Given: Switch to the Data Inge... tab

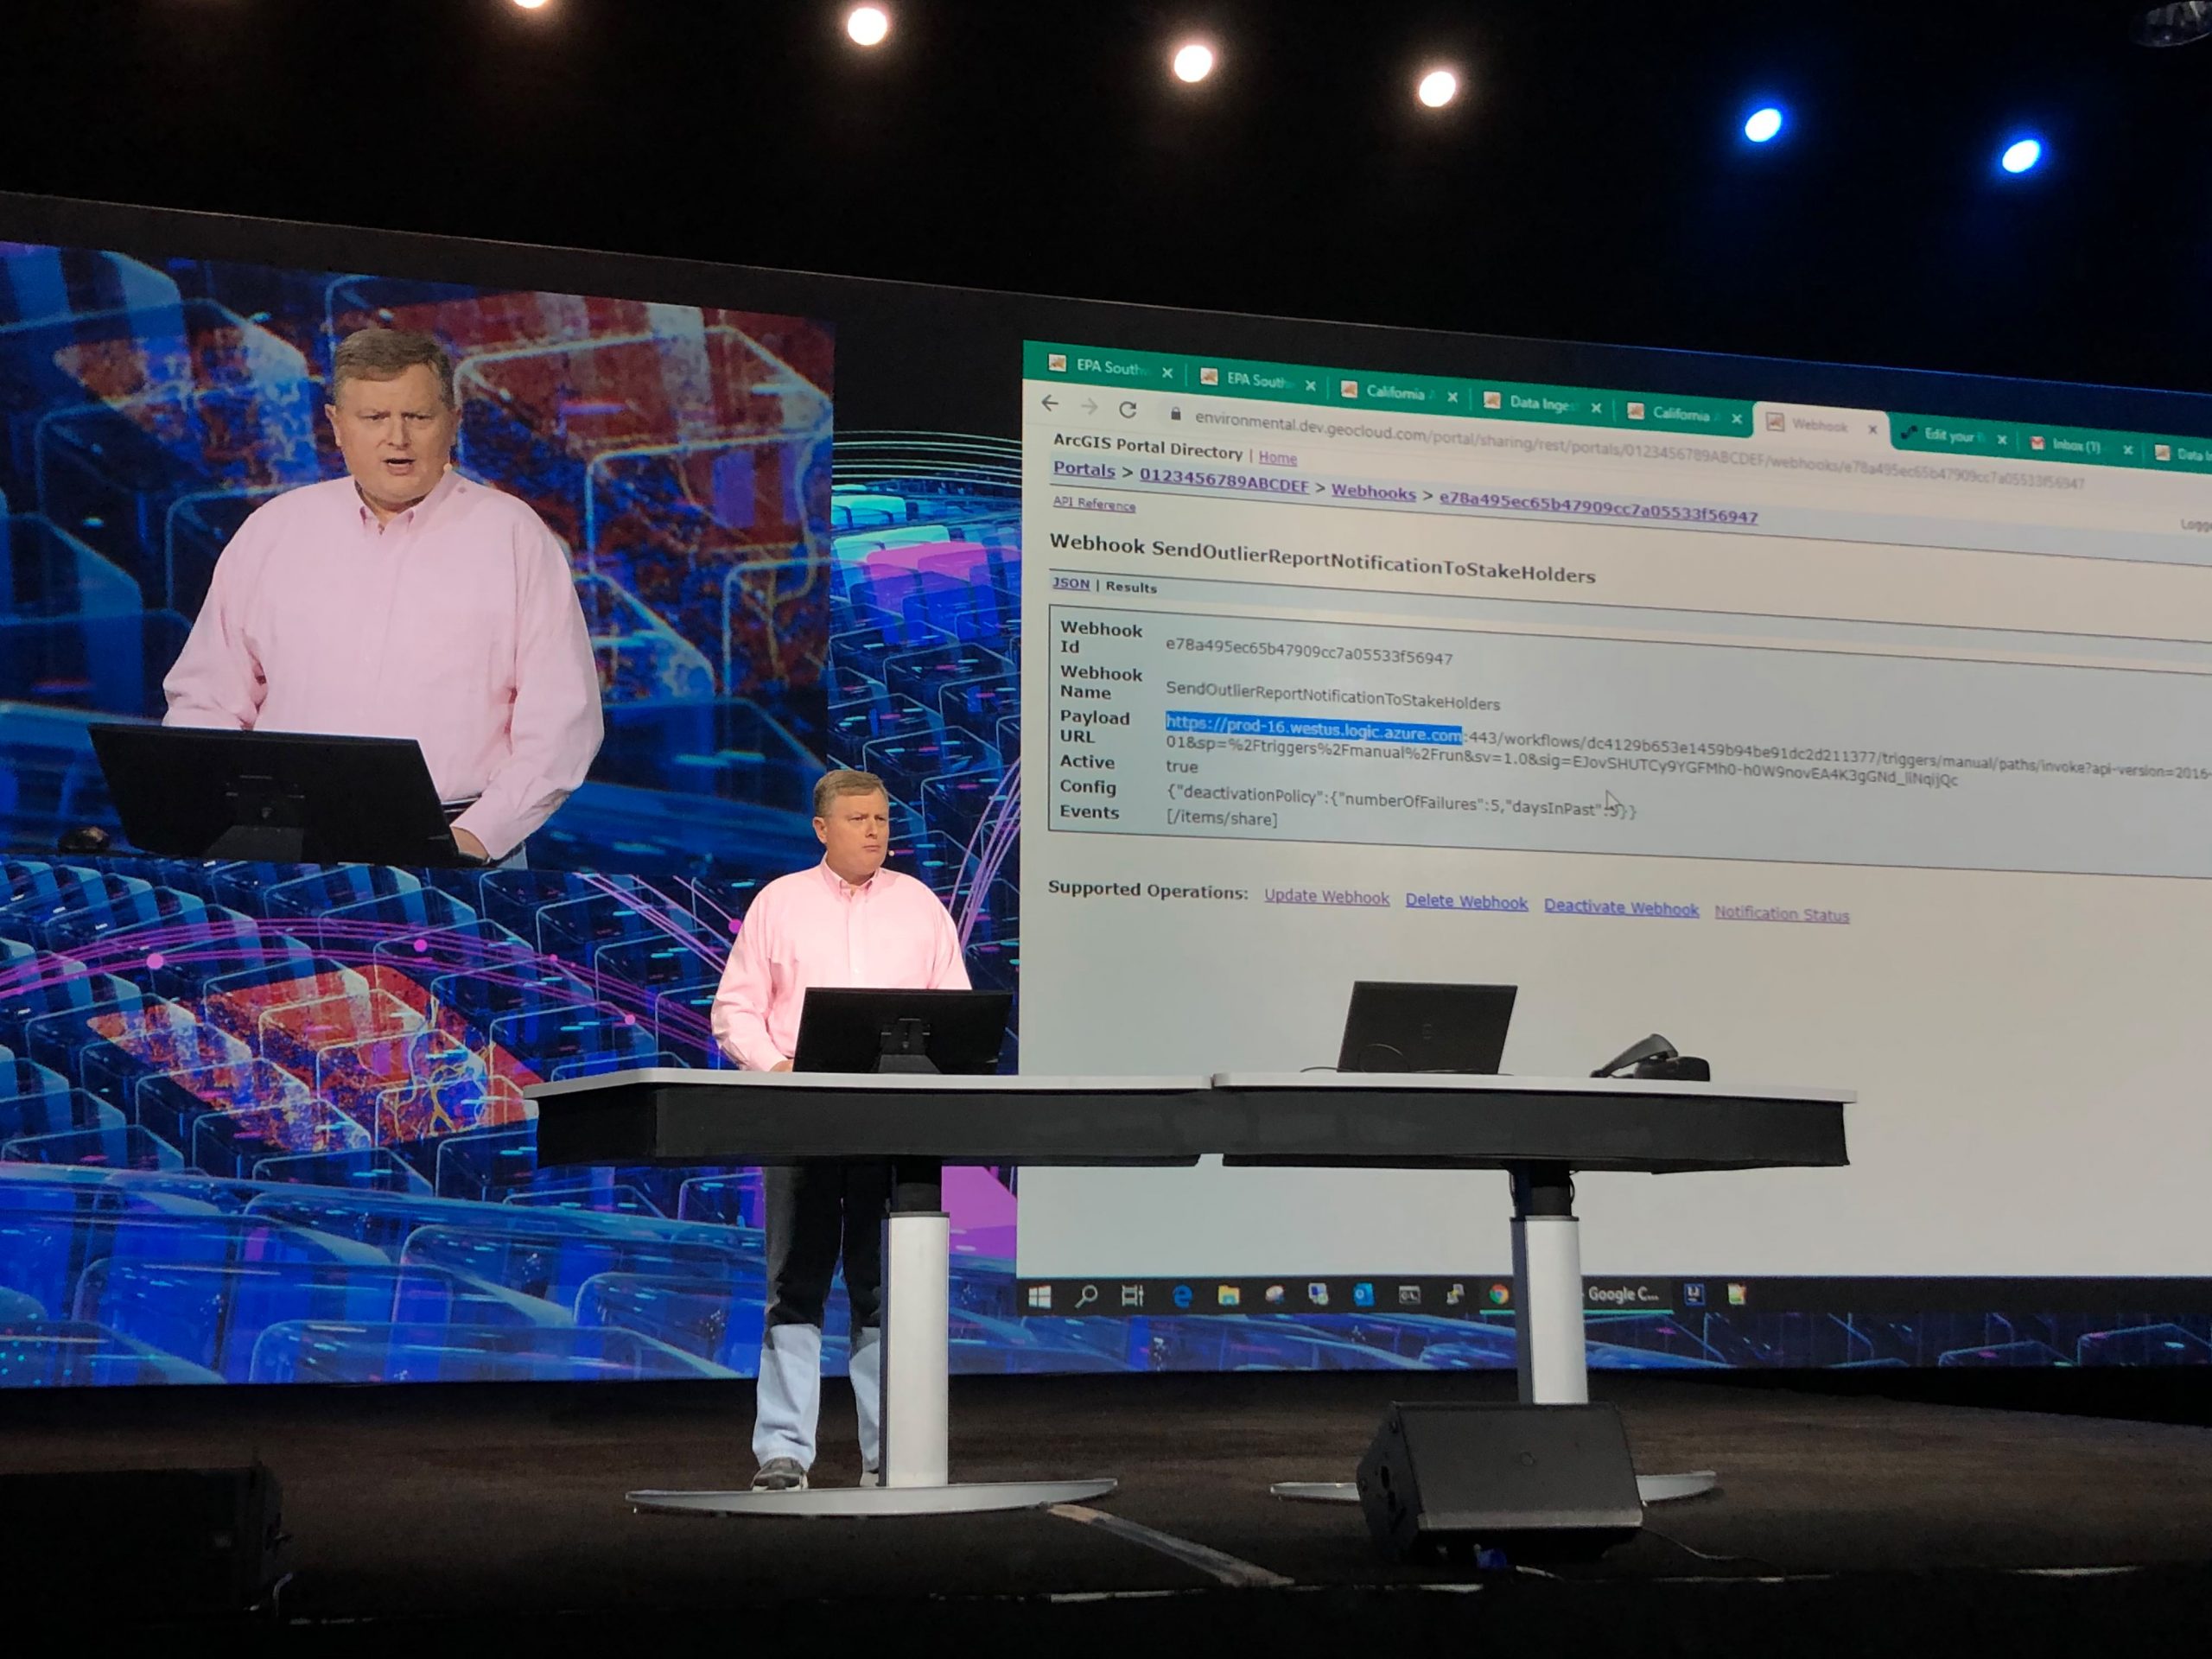Looking at the screenshot, I should pyautogui.click(x=1538, y=403).
